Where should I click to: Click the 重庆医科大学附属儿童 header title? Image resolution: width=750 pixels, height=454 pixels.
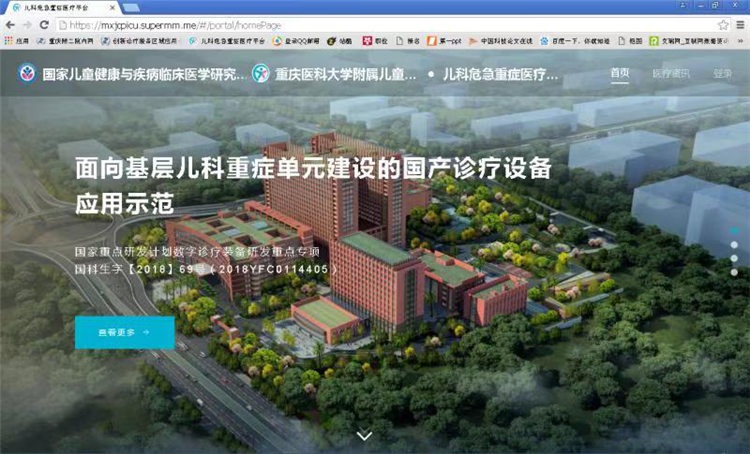(x=345, y=74)
